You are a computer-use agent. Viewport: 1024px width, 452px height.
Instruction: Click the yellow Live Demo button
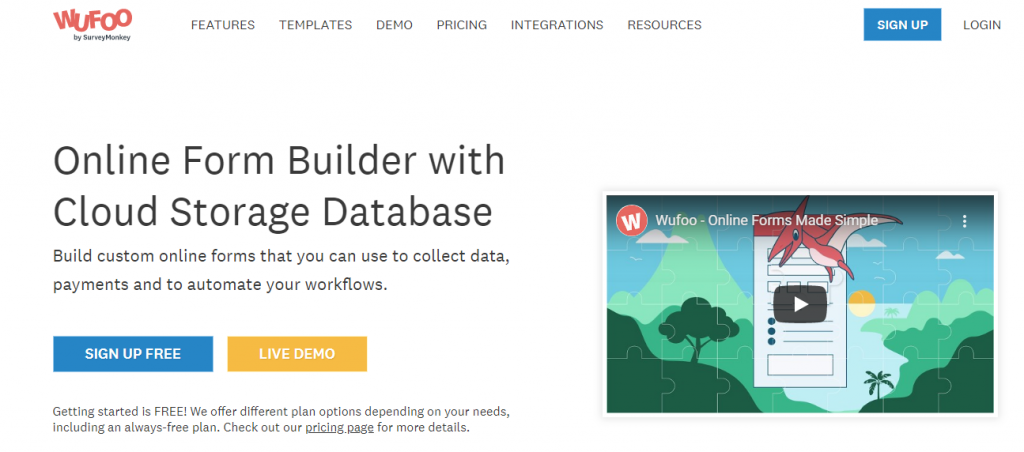tap(297, 354)
